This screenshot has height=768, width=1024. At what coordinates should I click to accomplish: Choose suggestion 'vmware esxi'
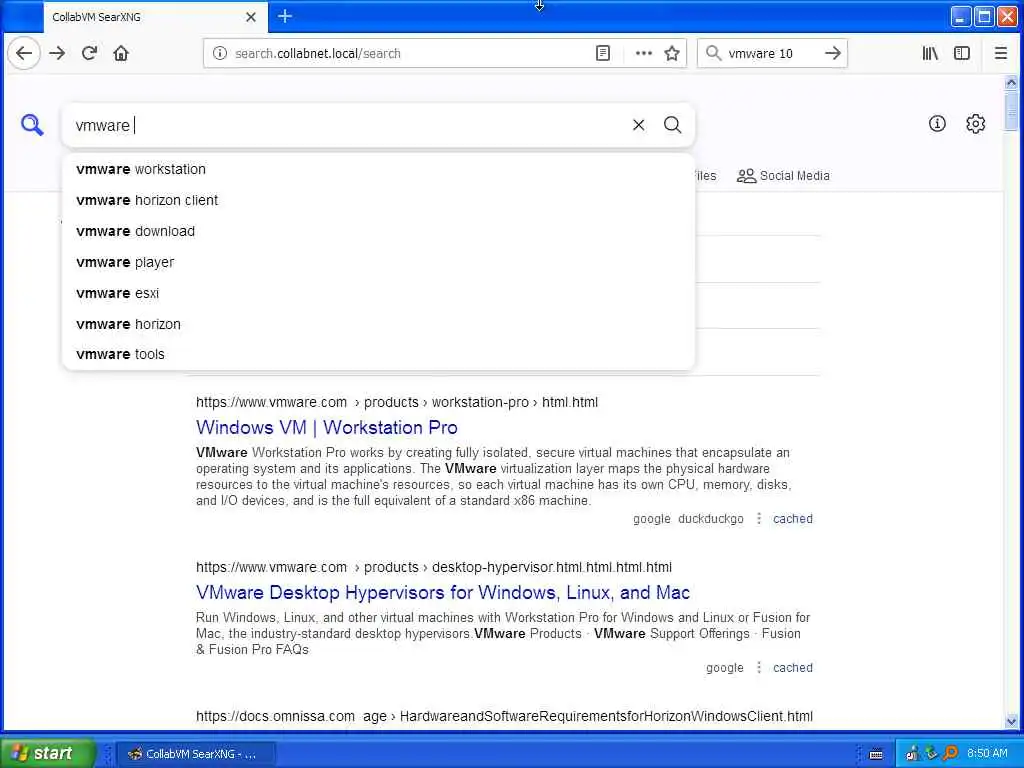(x=378, y=293)
